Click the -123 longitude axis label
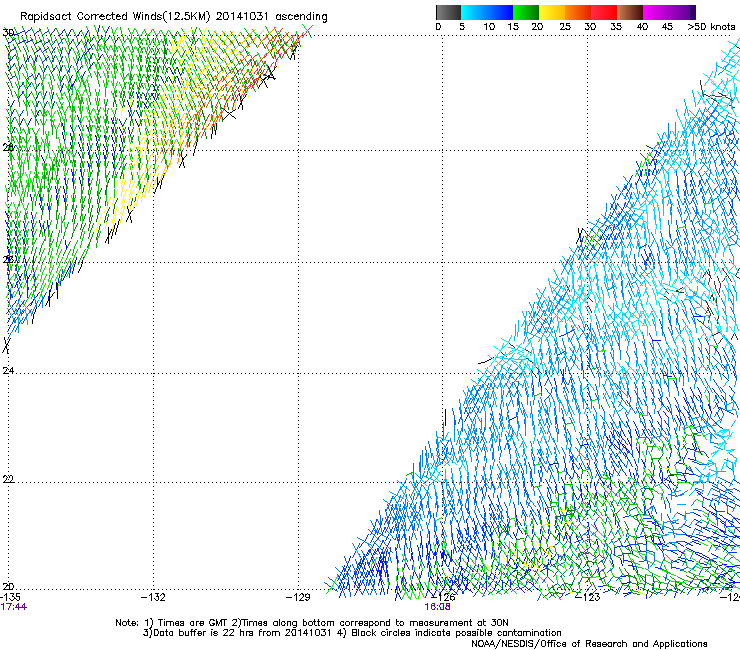This screenshot has height=650, width=740. [588, 597]
